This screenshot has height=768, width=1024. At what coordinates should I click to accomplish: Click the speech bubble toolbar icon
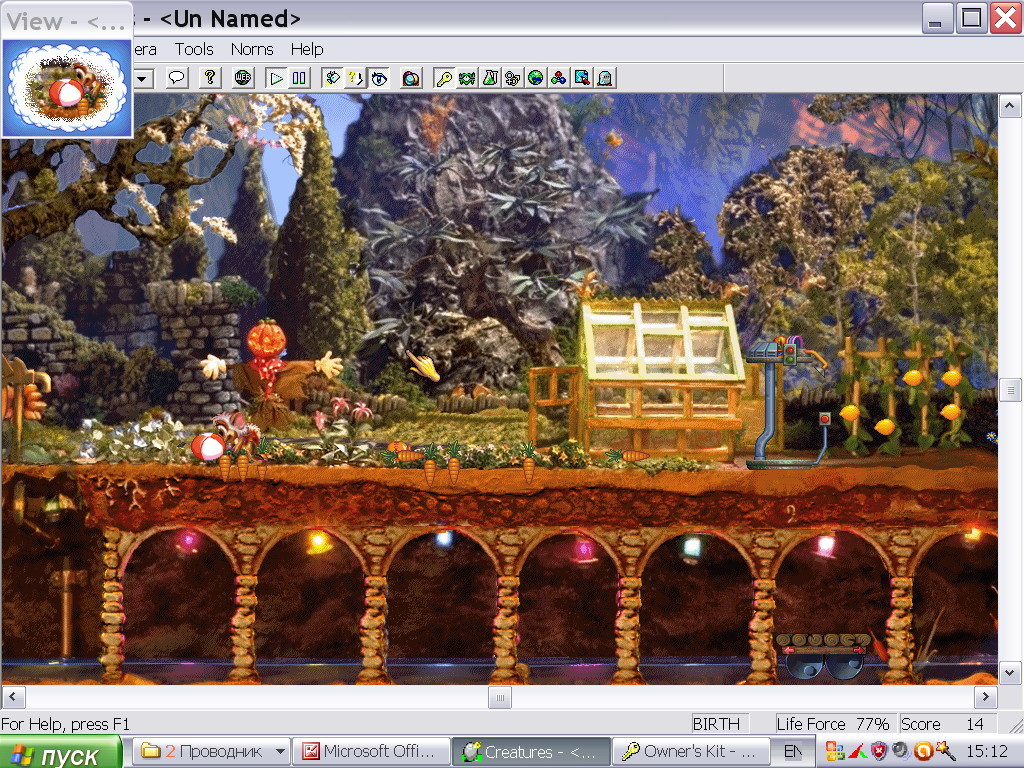176,78
